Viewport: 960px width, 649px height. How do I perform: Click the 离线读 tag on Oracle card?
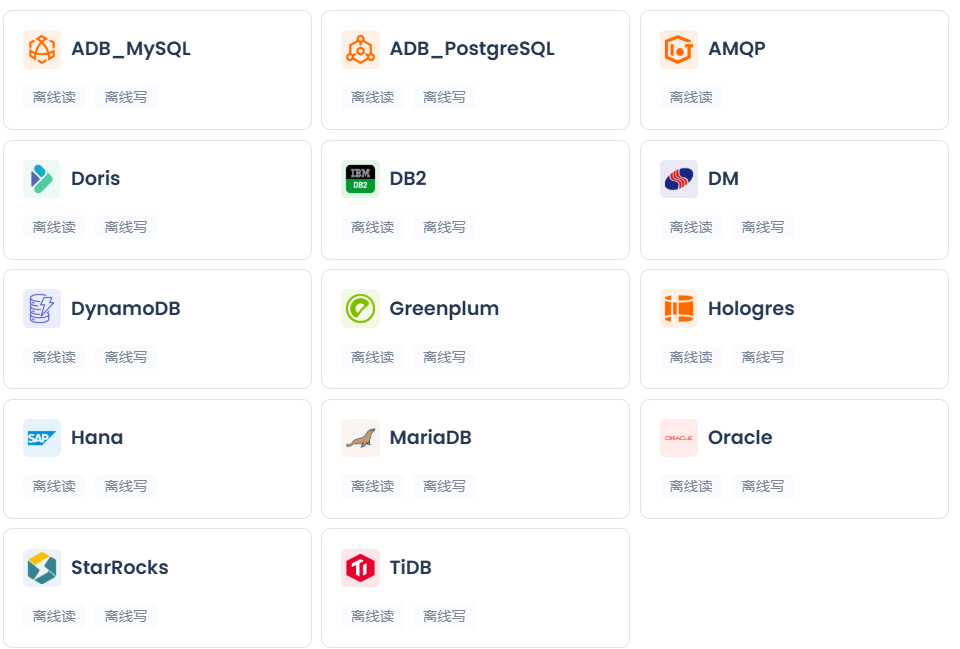(691, 486)
